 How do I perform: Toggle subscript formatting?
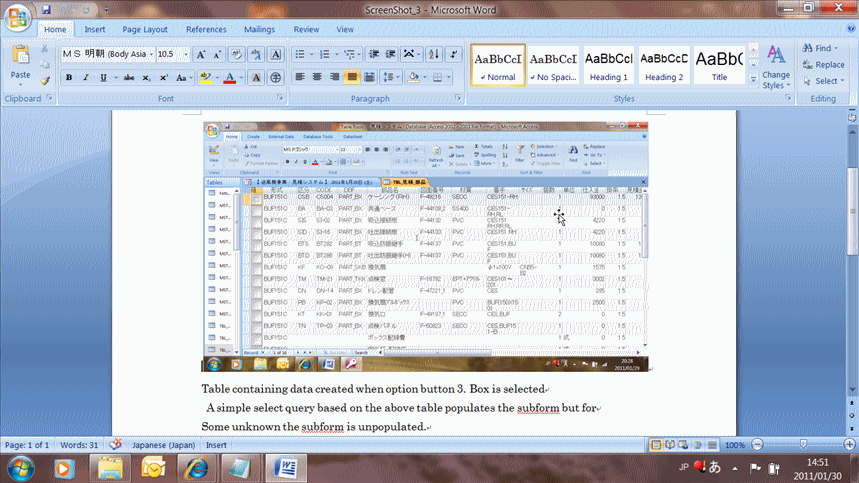tap(146, 78)
